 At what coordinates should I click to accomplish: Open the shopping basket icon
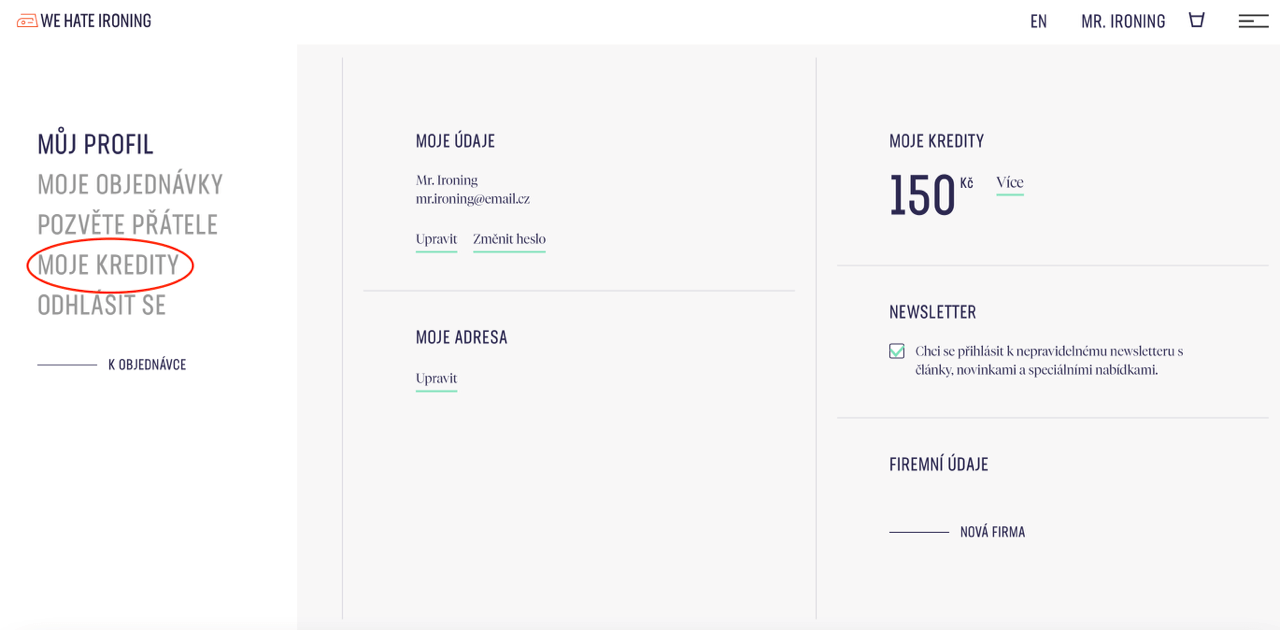point(1196,20)
